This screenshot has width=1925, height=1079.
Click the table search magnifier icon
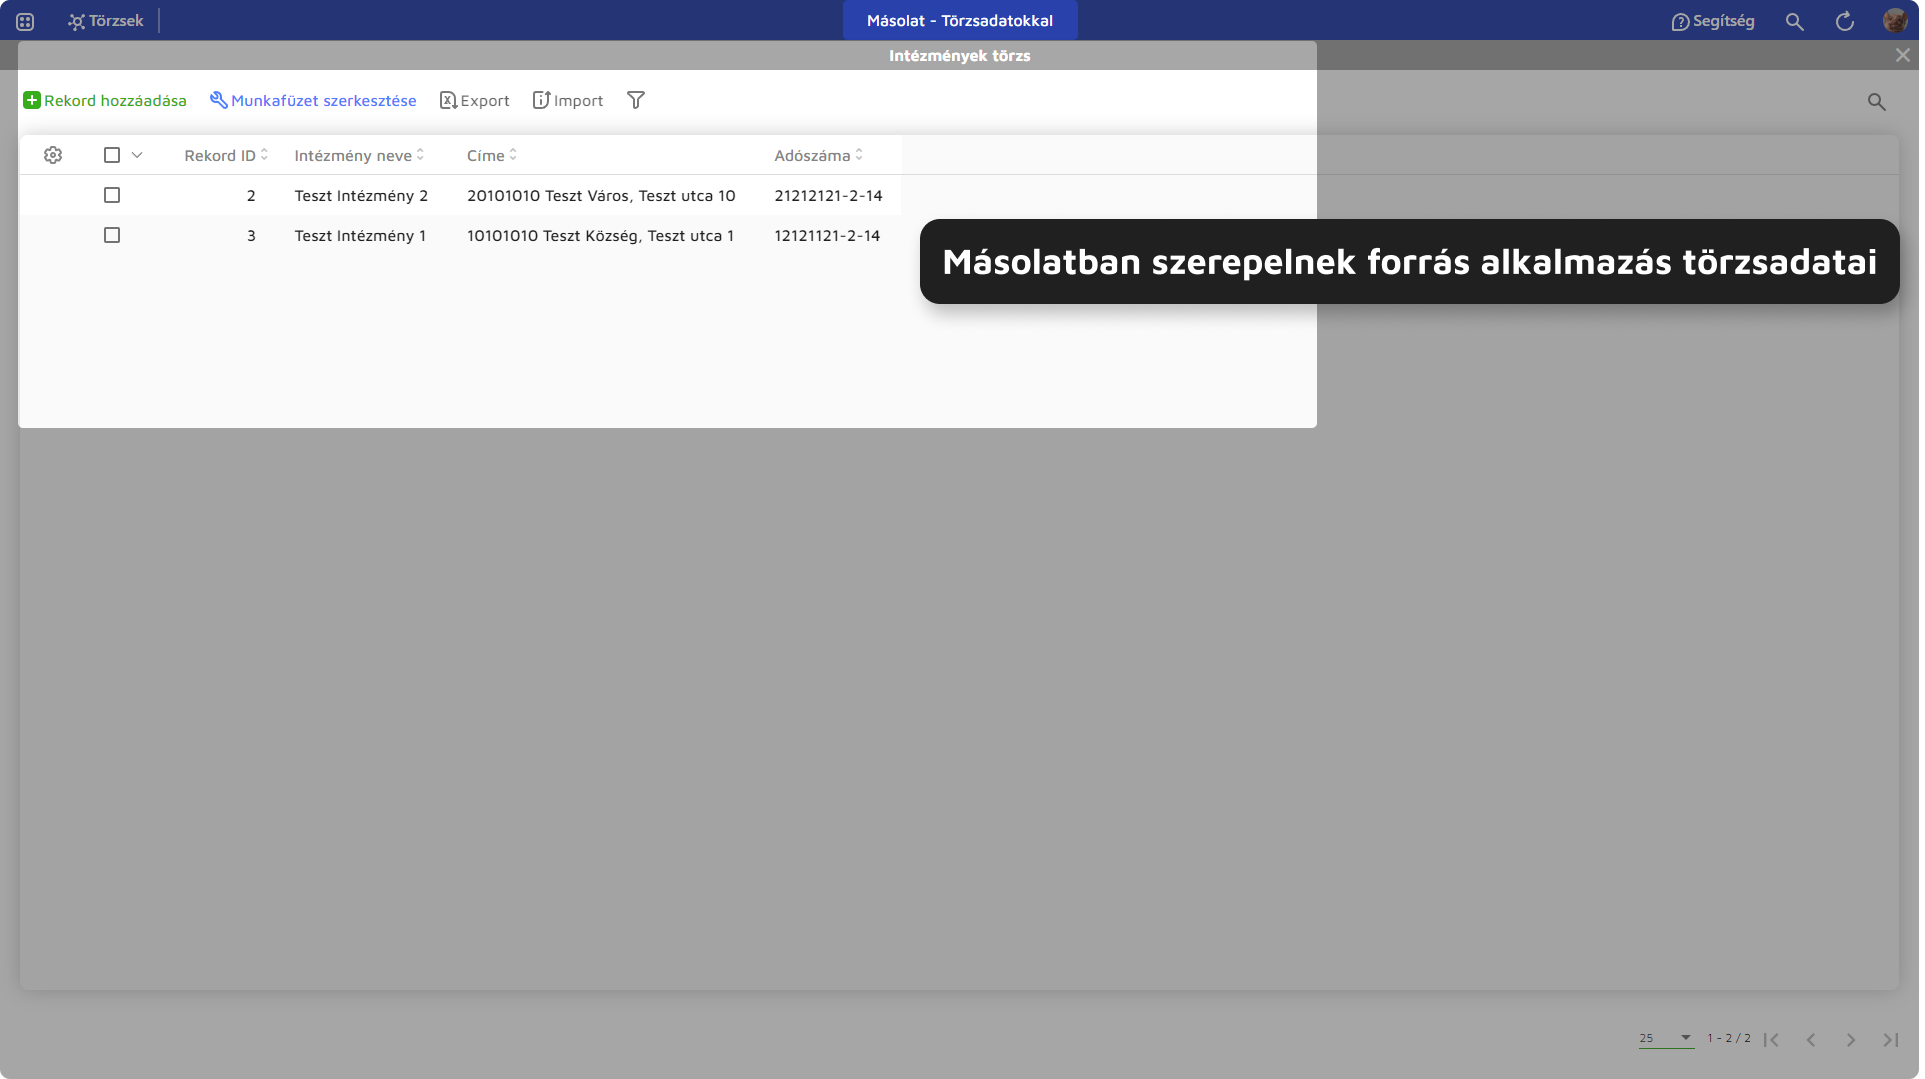(x=1877, y=101)
